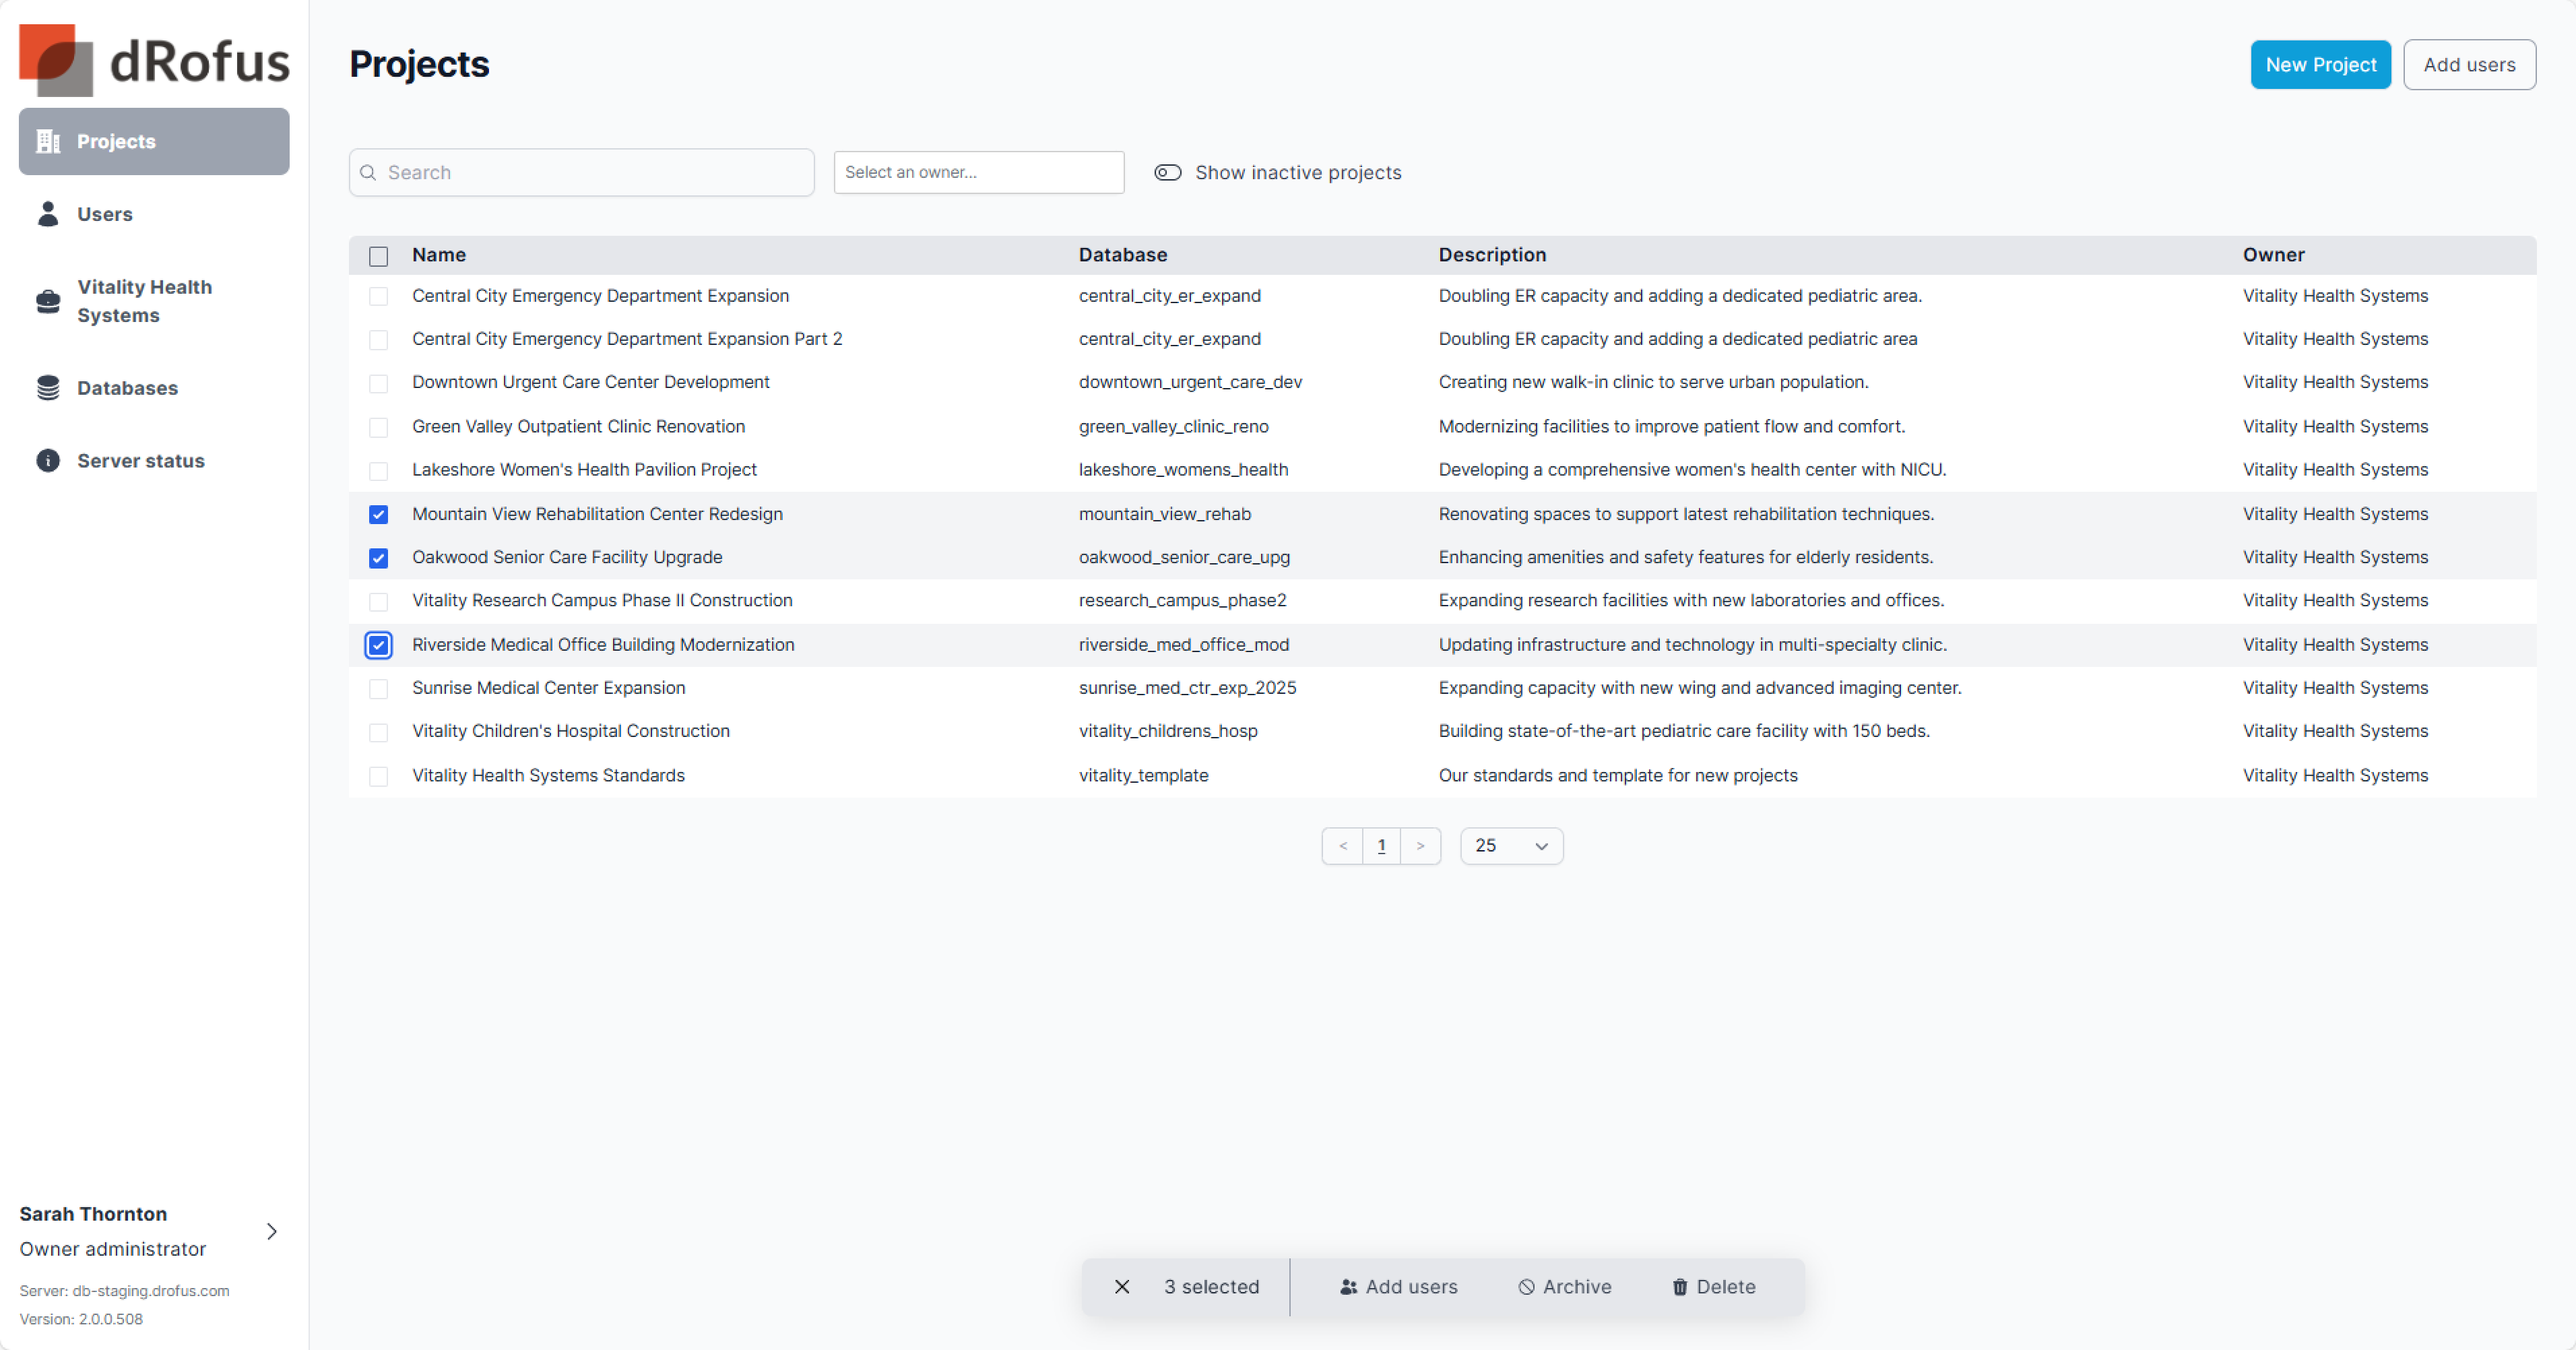
Task: Open the Server status menu item
Action: point(140,461)
